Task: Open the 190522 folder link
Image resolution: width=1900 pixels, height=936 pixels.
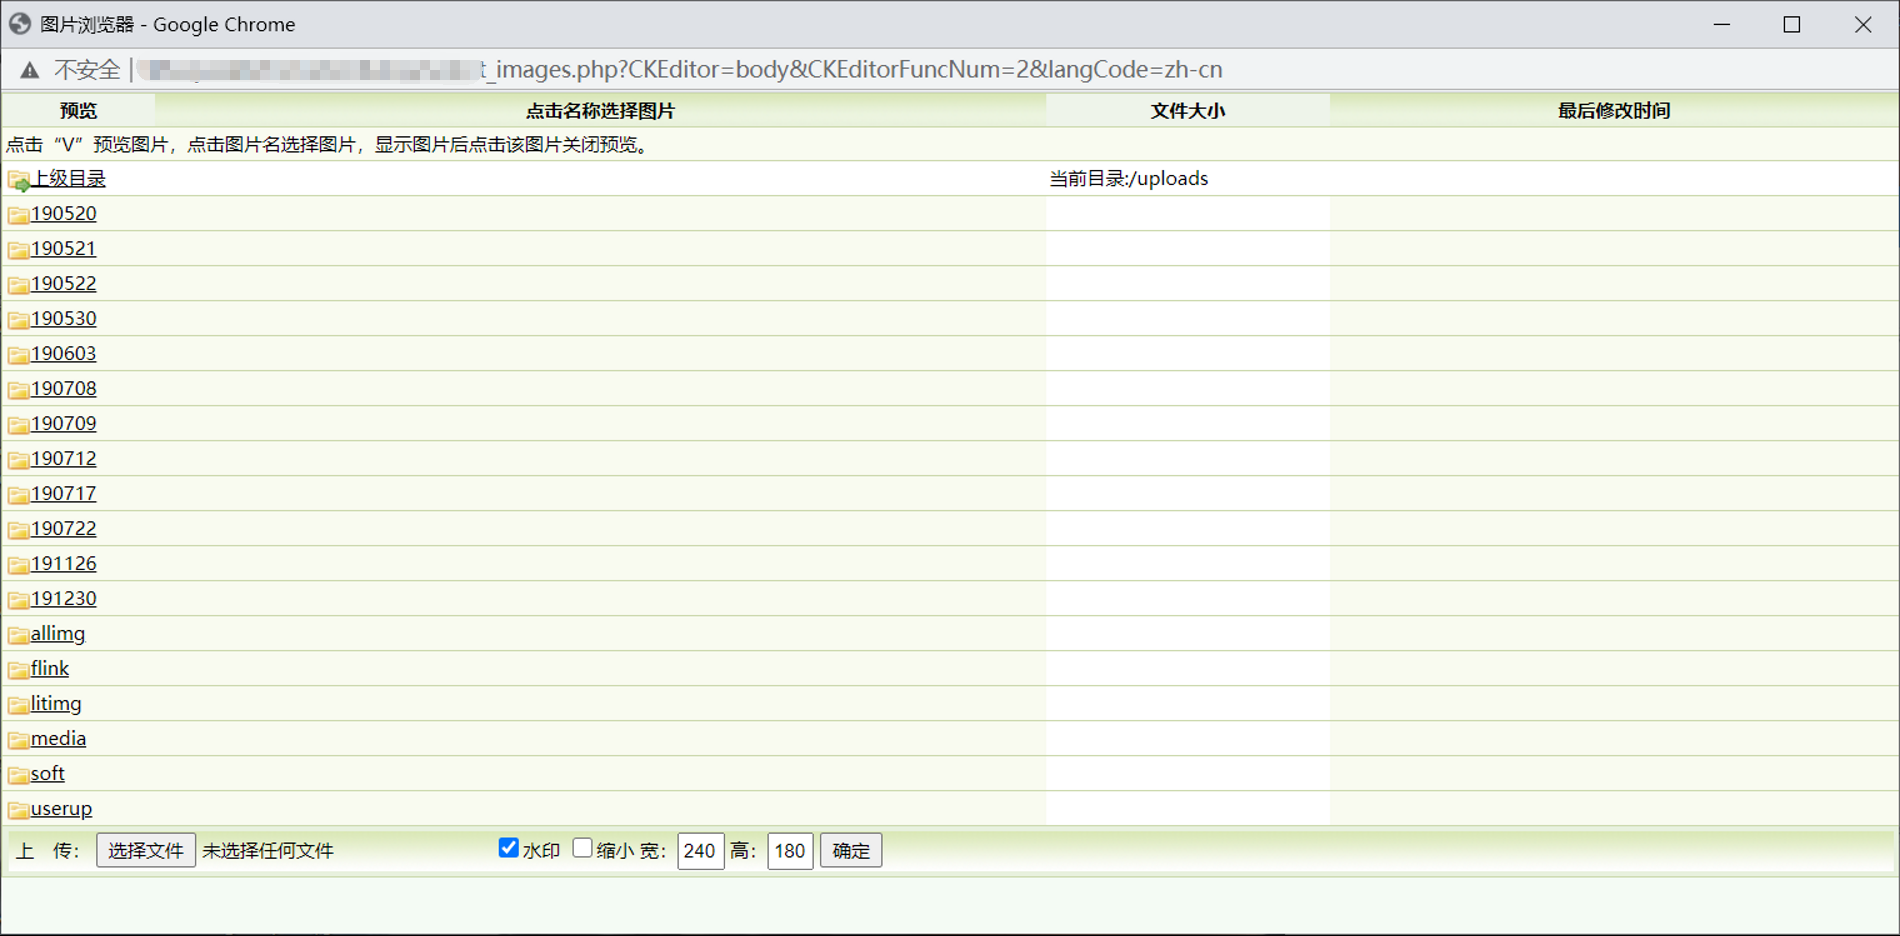Action: tap(64, 283)
